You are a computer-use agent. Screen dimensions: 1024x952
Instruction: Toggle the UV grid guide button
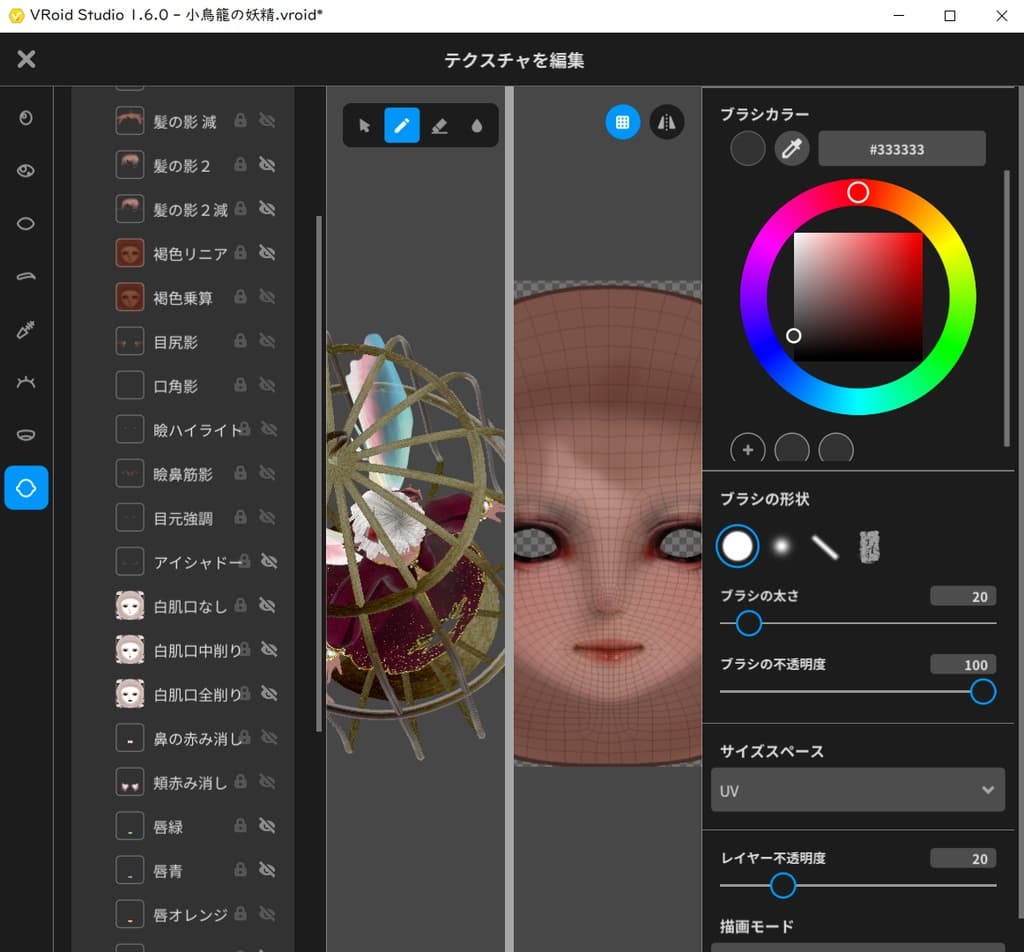pos(622,122)
